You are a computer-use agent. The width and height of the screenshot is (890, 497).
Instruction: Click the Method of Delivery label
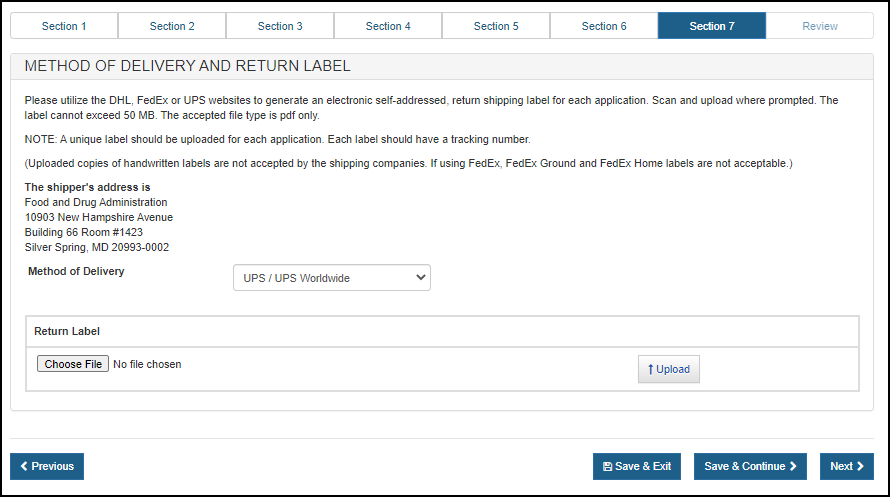click(76, 271)
